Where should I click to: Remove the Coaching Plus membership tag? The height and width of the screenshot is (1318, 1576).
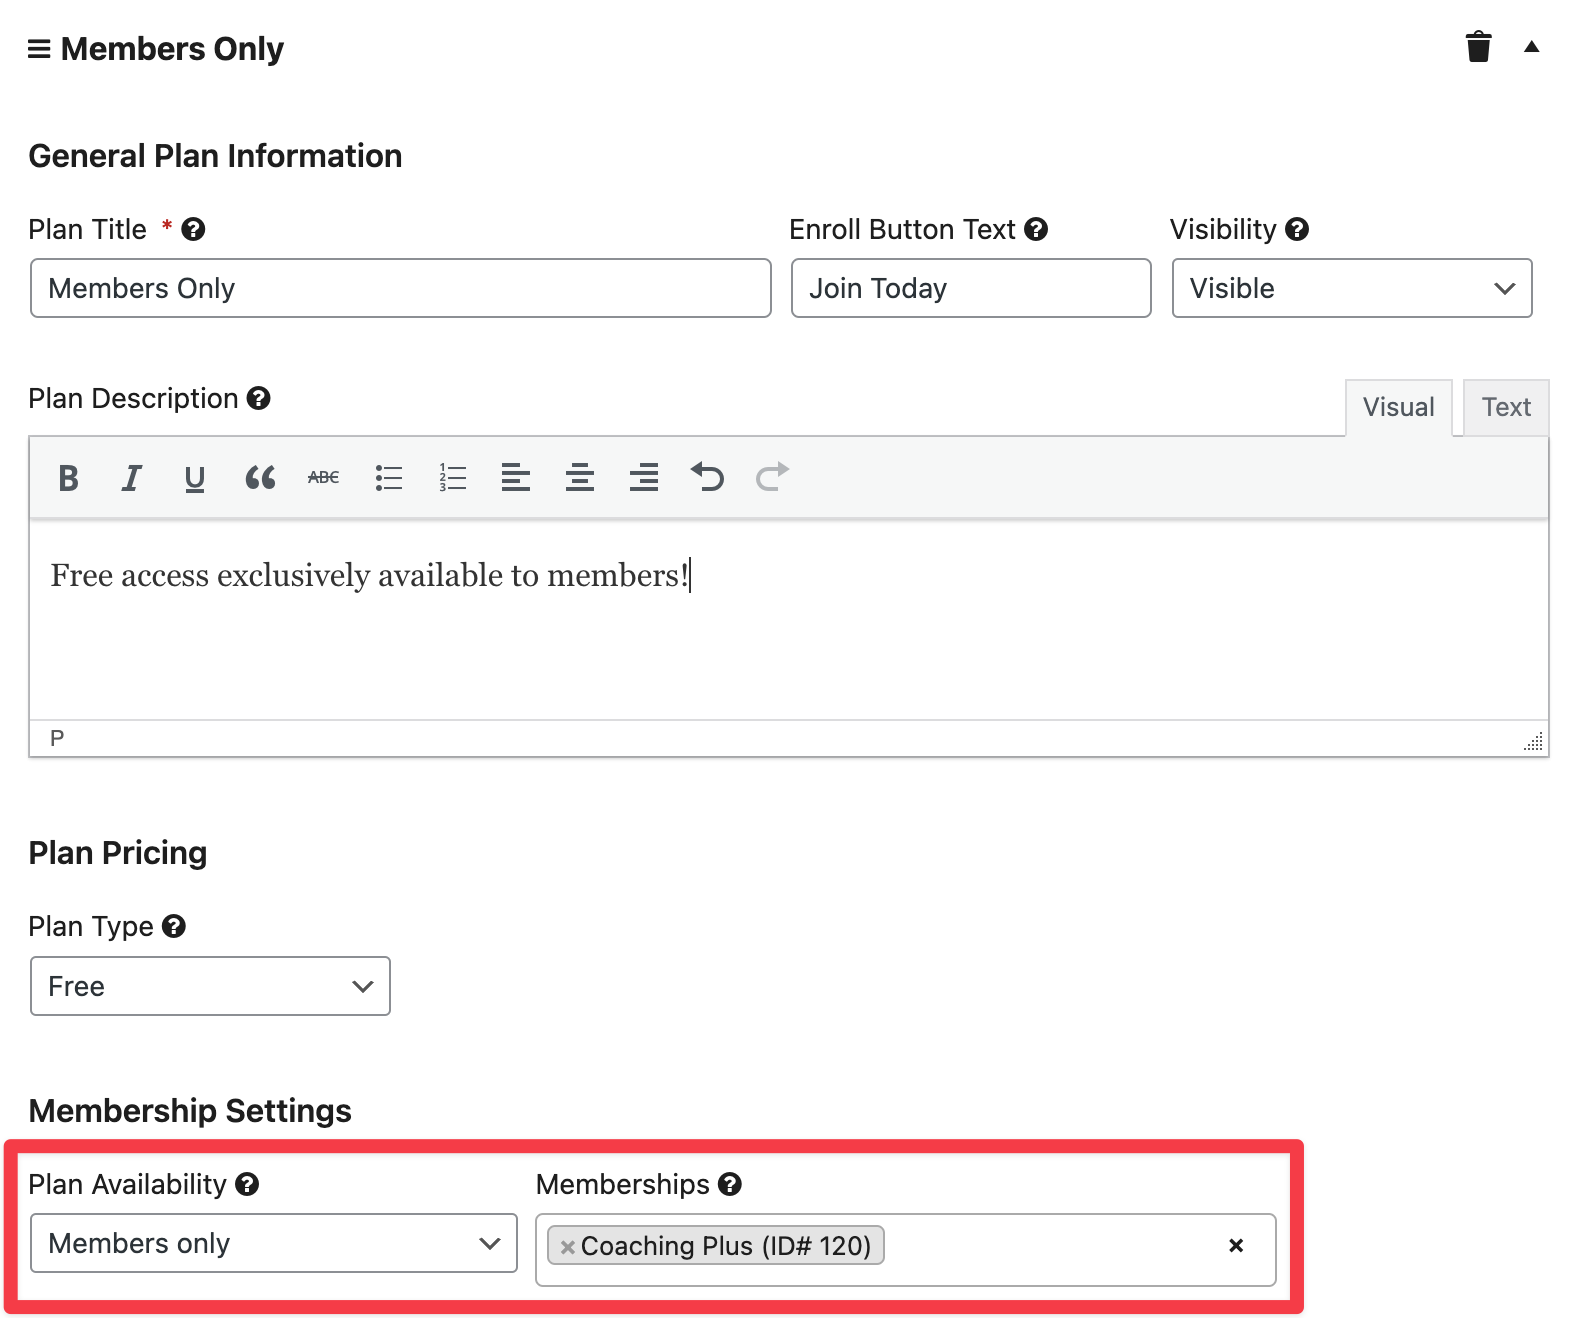567,1247
